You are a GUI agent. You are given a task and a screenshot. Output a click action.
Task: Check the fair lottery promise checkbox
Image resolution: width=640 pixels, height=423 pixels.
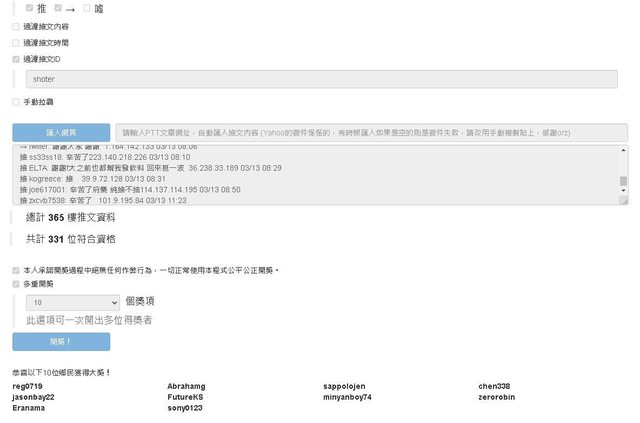coord(15,270)
